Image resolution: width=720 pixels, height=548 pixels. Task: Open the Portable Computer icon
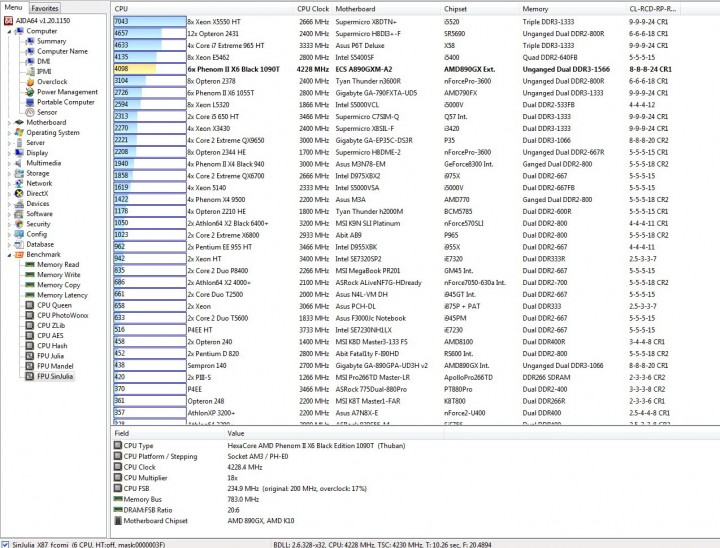click(x=30, y=102)
